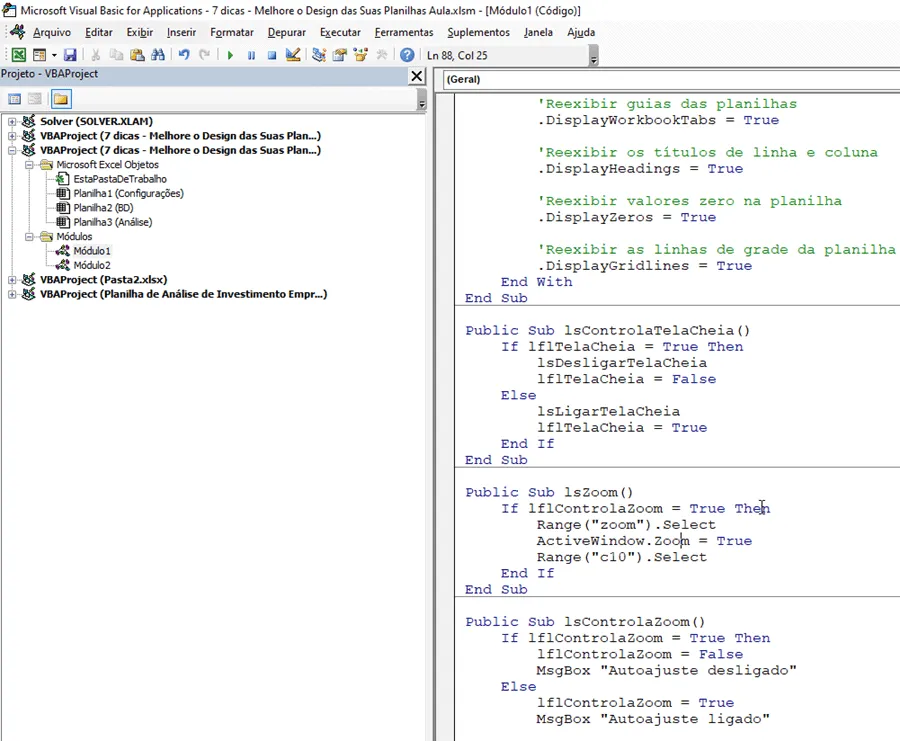900x741 pixels.
Task: Click the Copy icon in toolbar
Action: (117, 55)
